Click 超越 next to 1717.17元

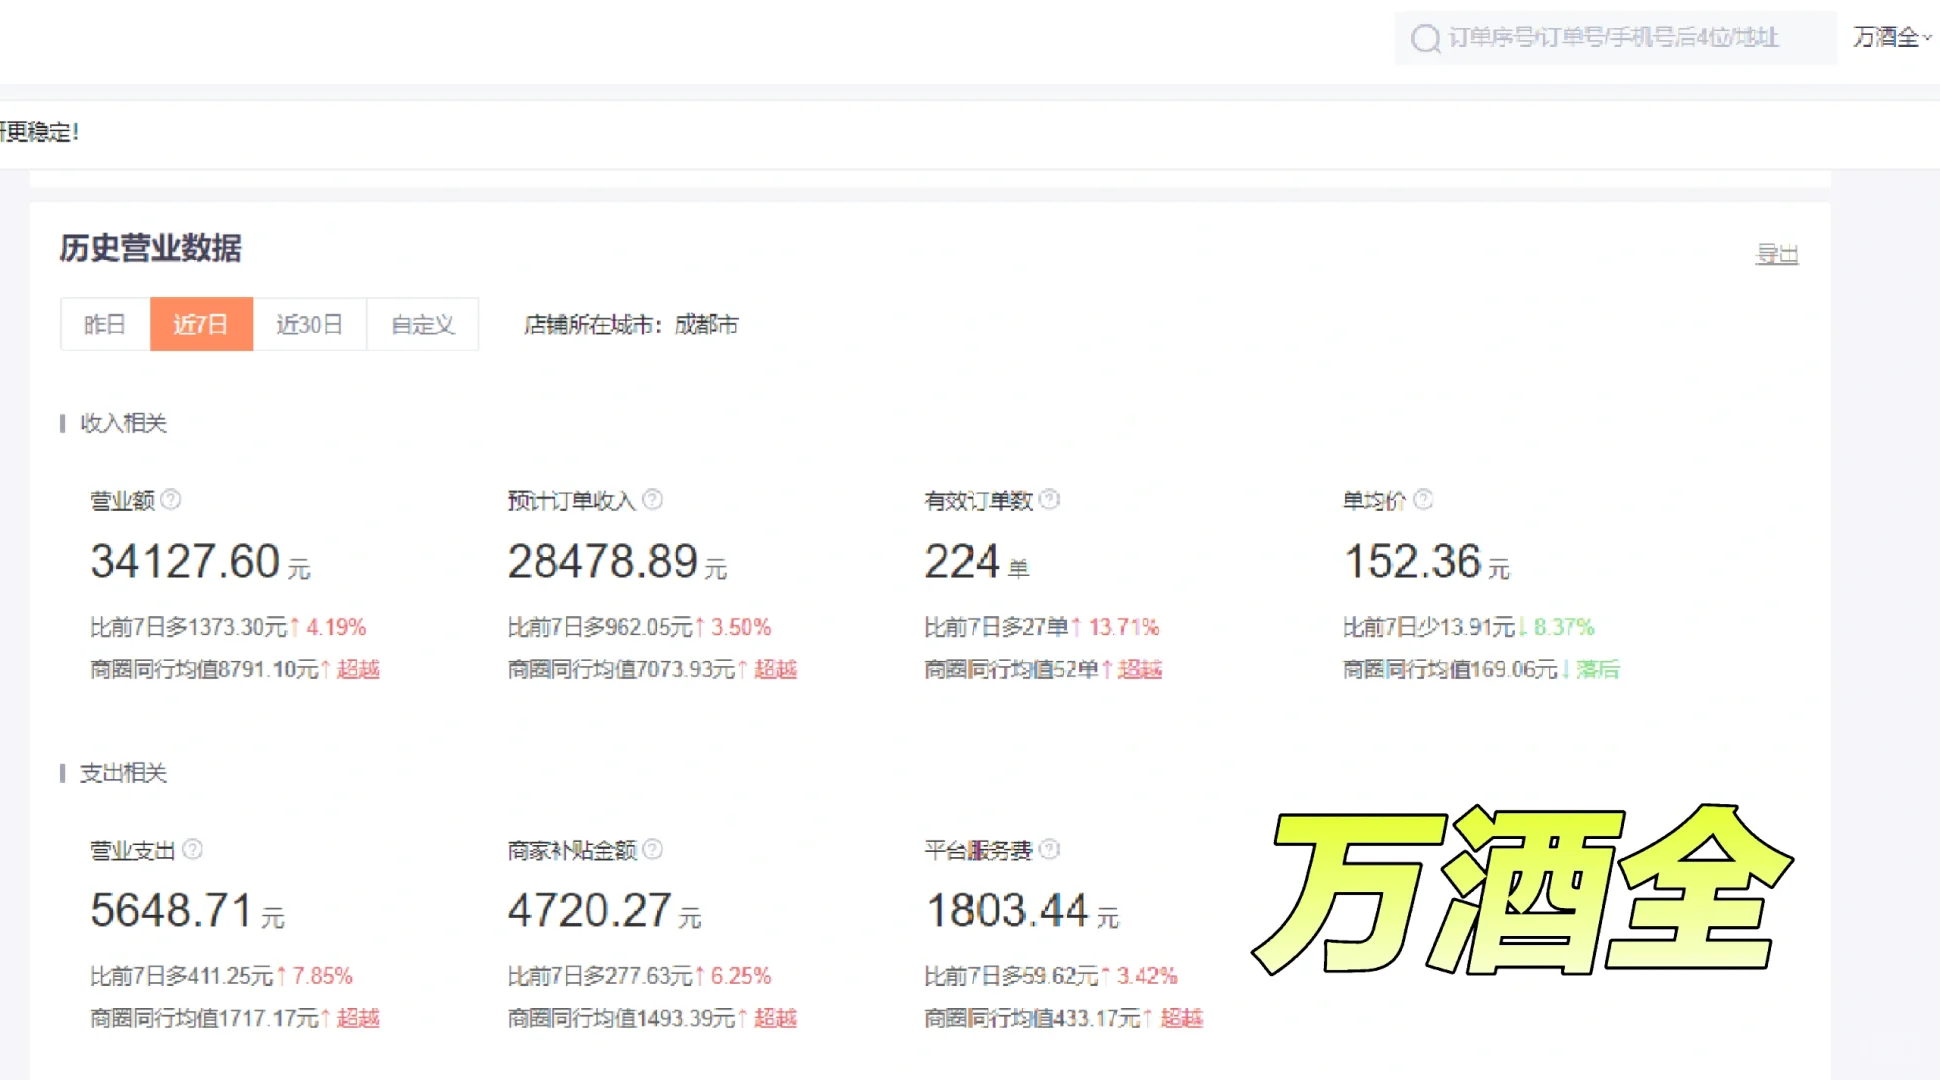pyautogui.click(x=358, y=1018)
